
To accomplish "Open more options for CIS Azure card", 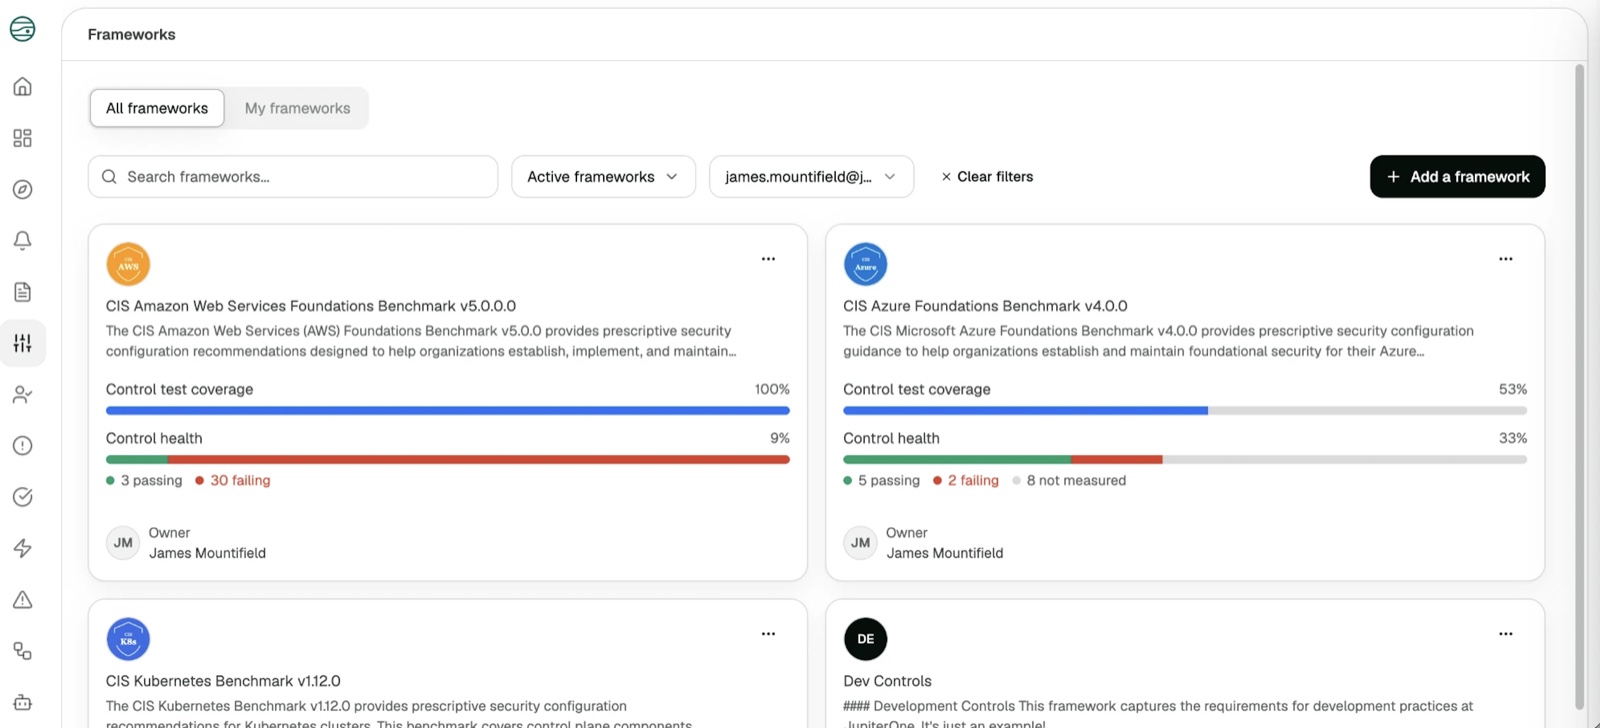I will 1506,259.
